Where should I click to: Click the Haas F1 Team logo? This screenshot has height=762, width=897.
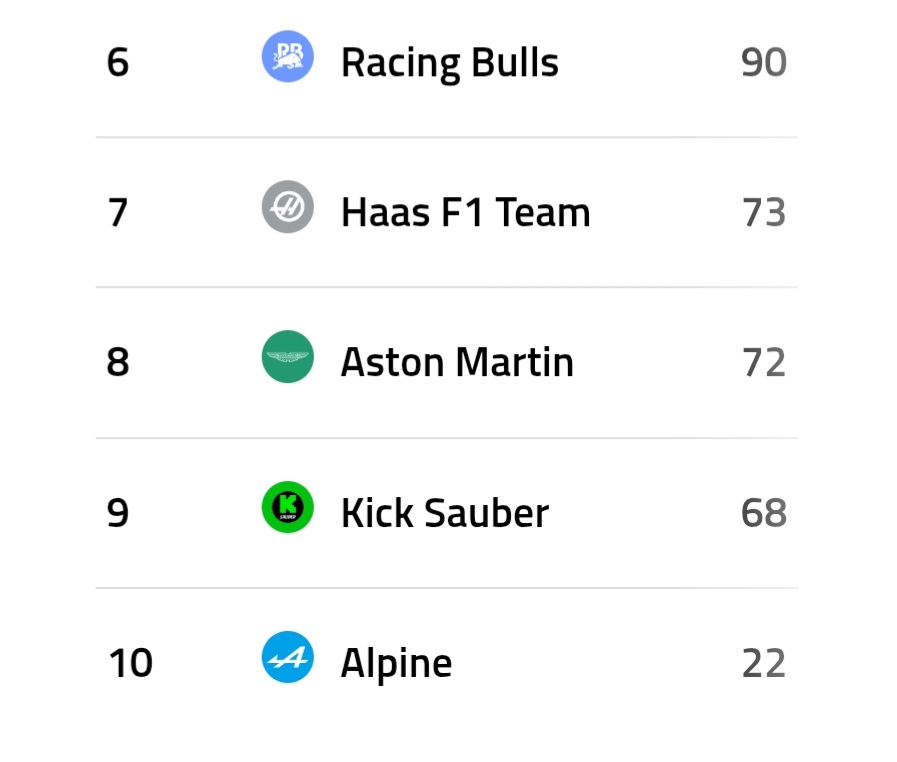pyautogui.click(x=288, y=207)
